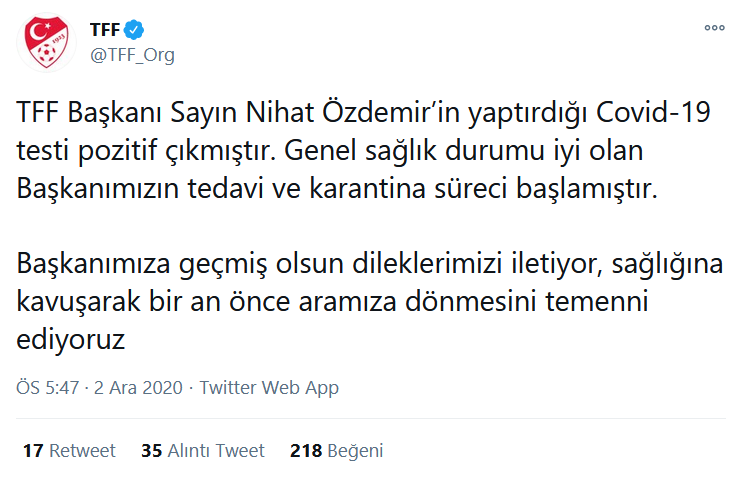Click the blue verified badge
Viewport: 740px width, 478px height.
tap(134, 30)
